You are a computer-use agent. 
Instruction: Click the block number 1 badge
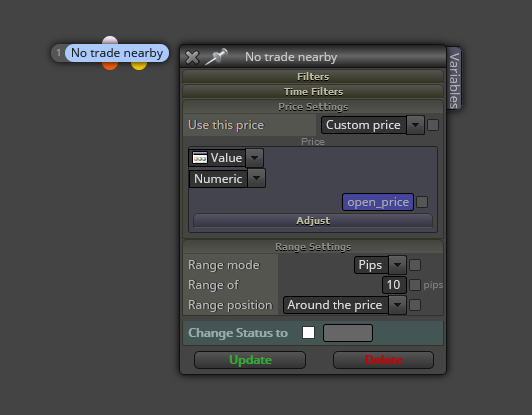point(58,53)
